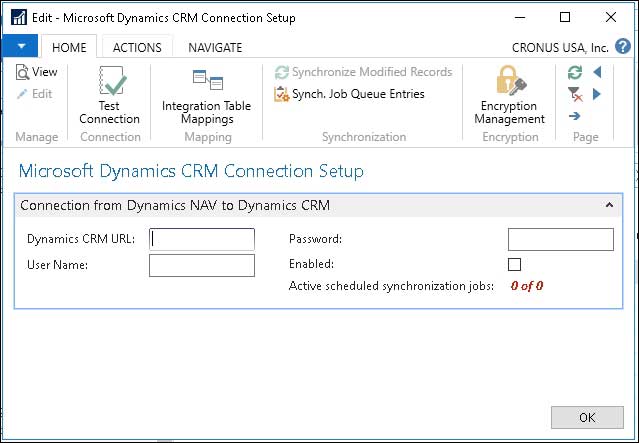Click the Dynamics NAV app icon in title bar

coord(19,18)
